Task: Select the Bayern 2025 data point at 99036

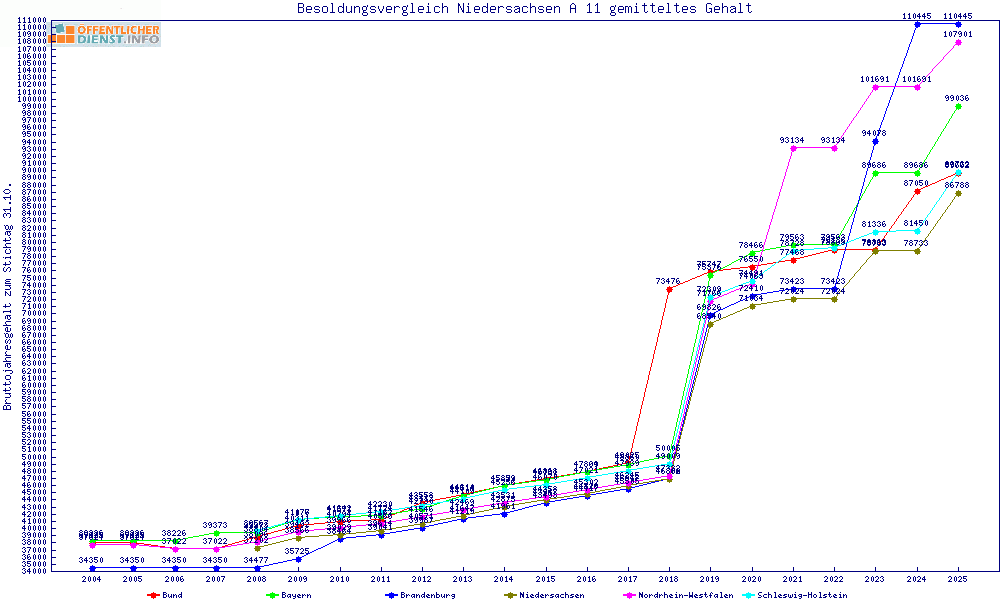Action: point(958,105)
